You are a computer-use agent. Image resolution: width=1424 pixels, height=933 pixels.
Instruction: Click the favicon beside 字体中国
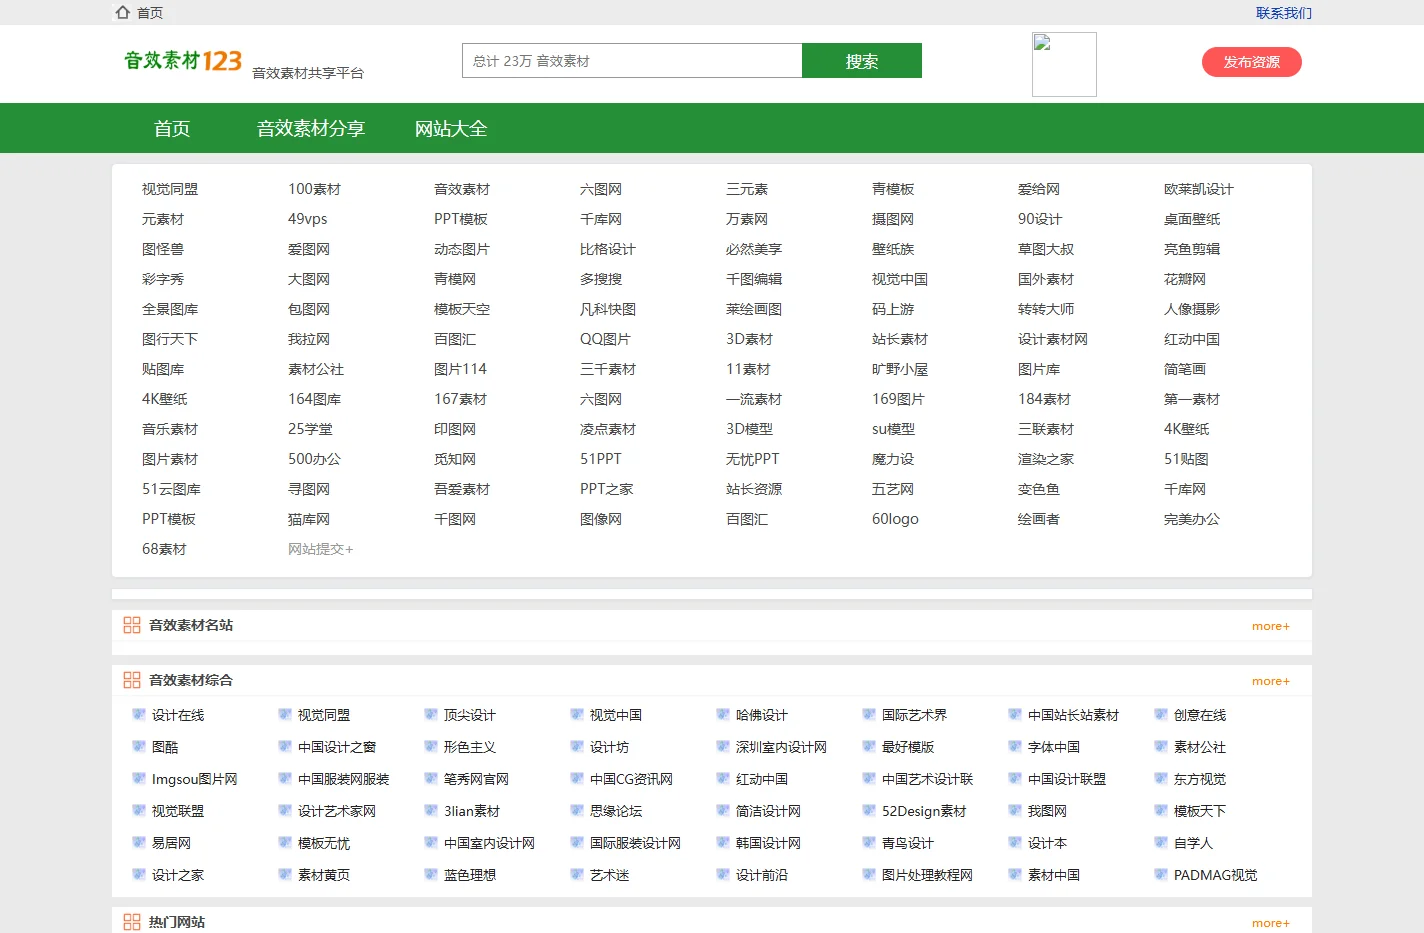[1015, 746]
